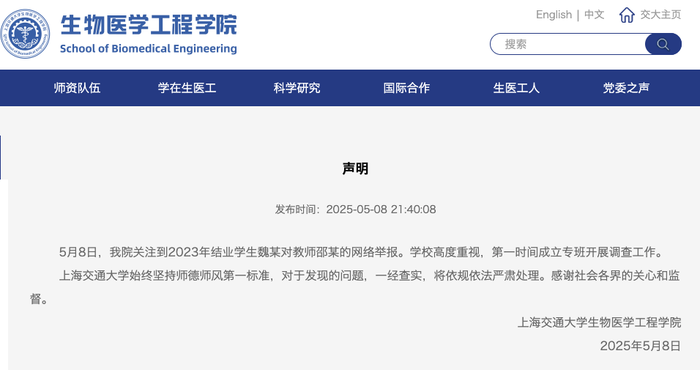The image size is (700, 370).
Task: Click the 2025年5月8日 date at the bottom
Action: [640, 346]
